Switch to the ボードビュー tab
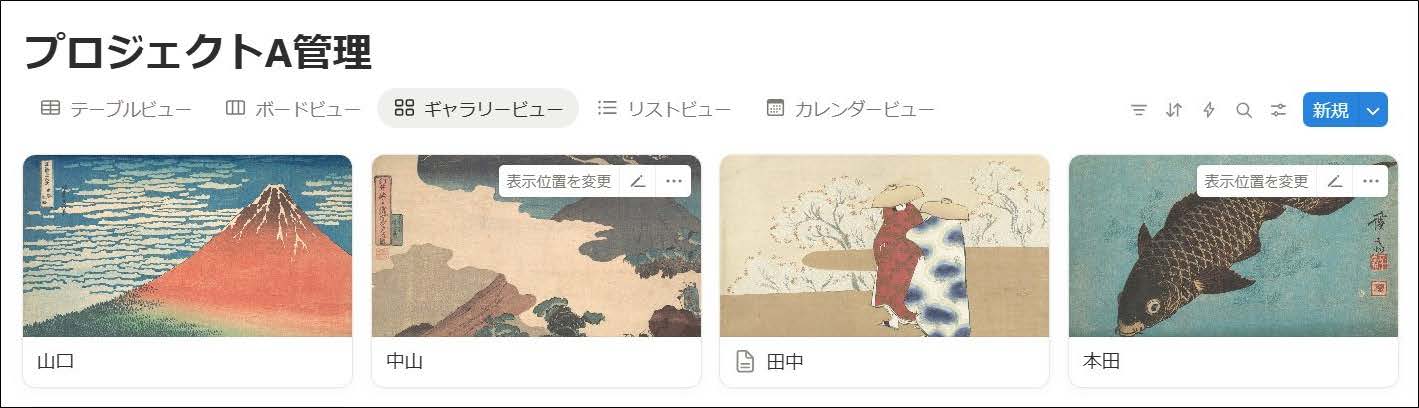Image resolution: width=1419 pixels, height=408 pixels. point(293,109)
